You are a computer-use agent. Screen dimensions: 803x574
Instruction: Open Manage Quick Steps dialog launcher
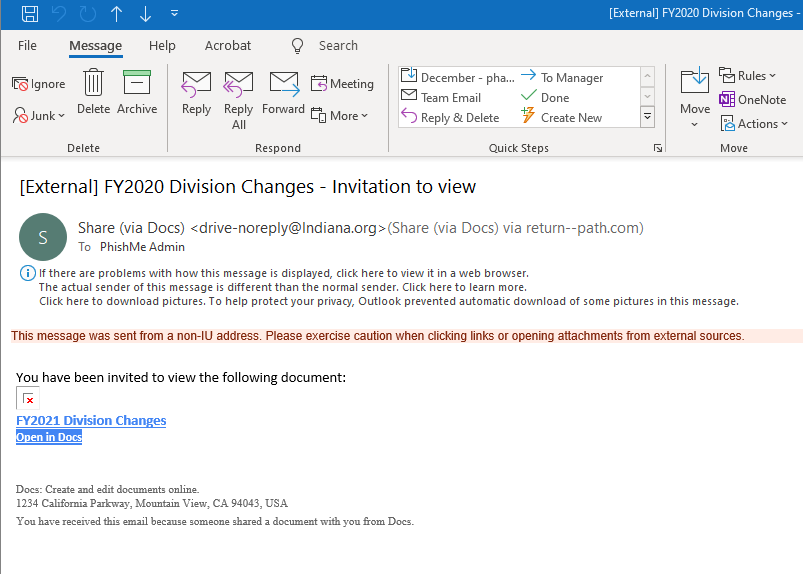point(658,148)
